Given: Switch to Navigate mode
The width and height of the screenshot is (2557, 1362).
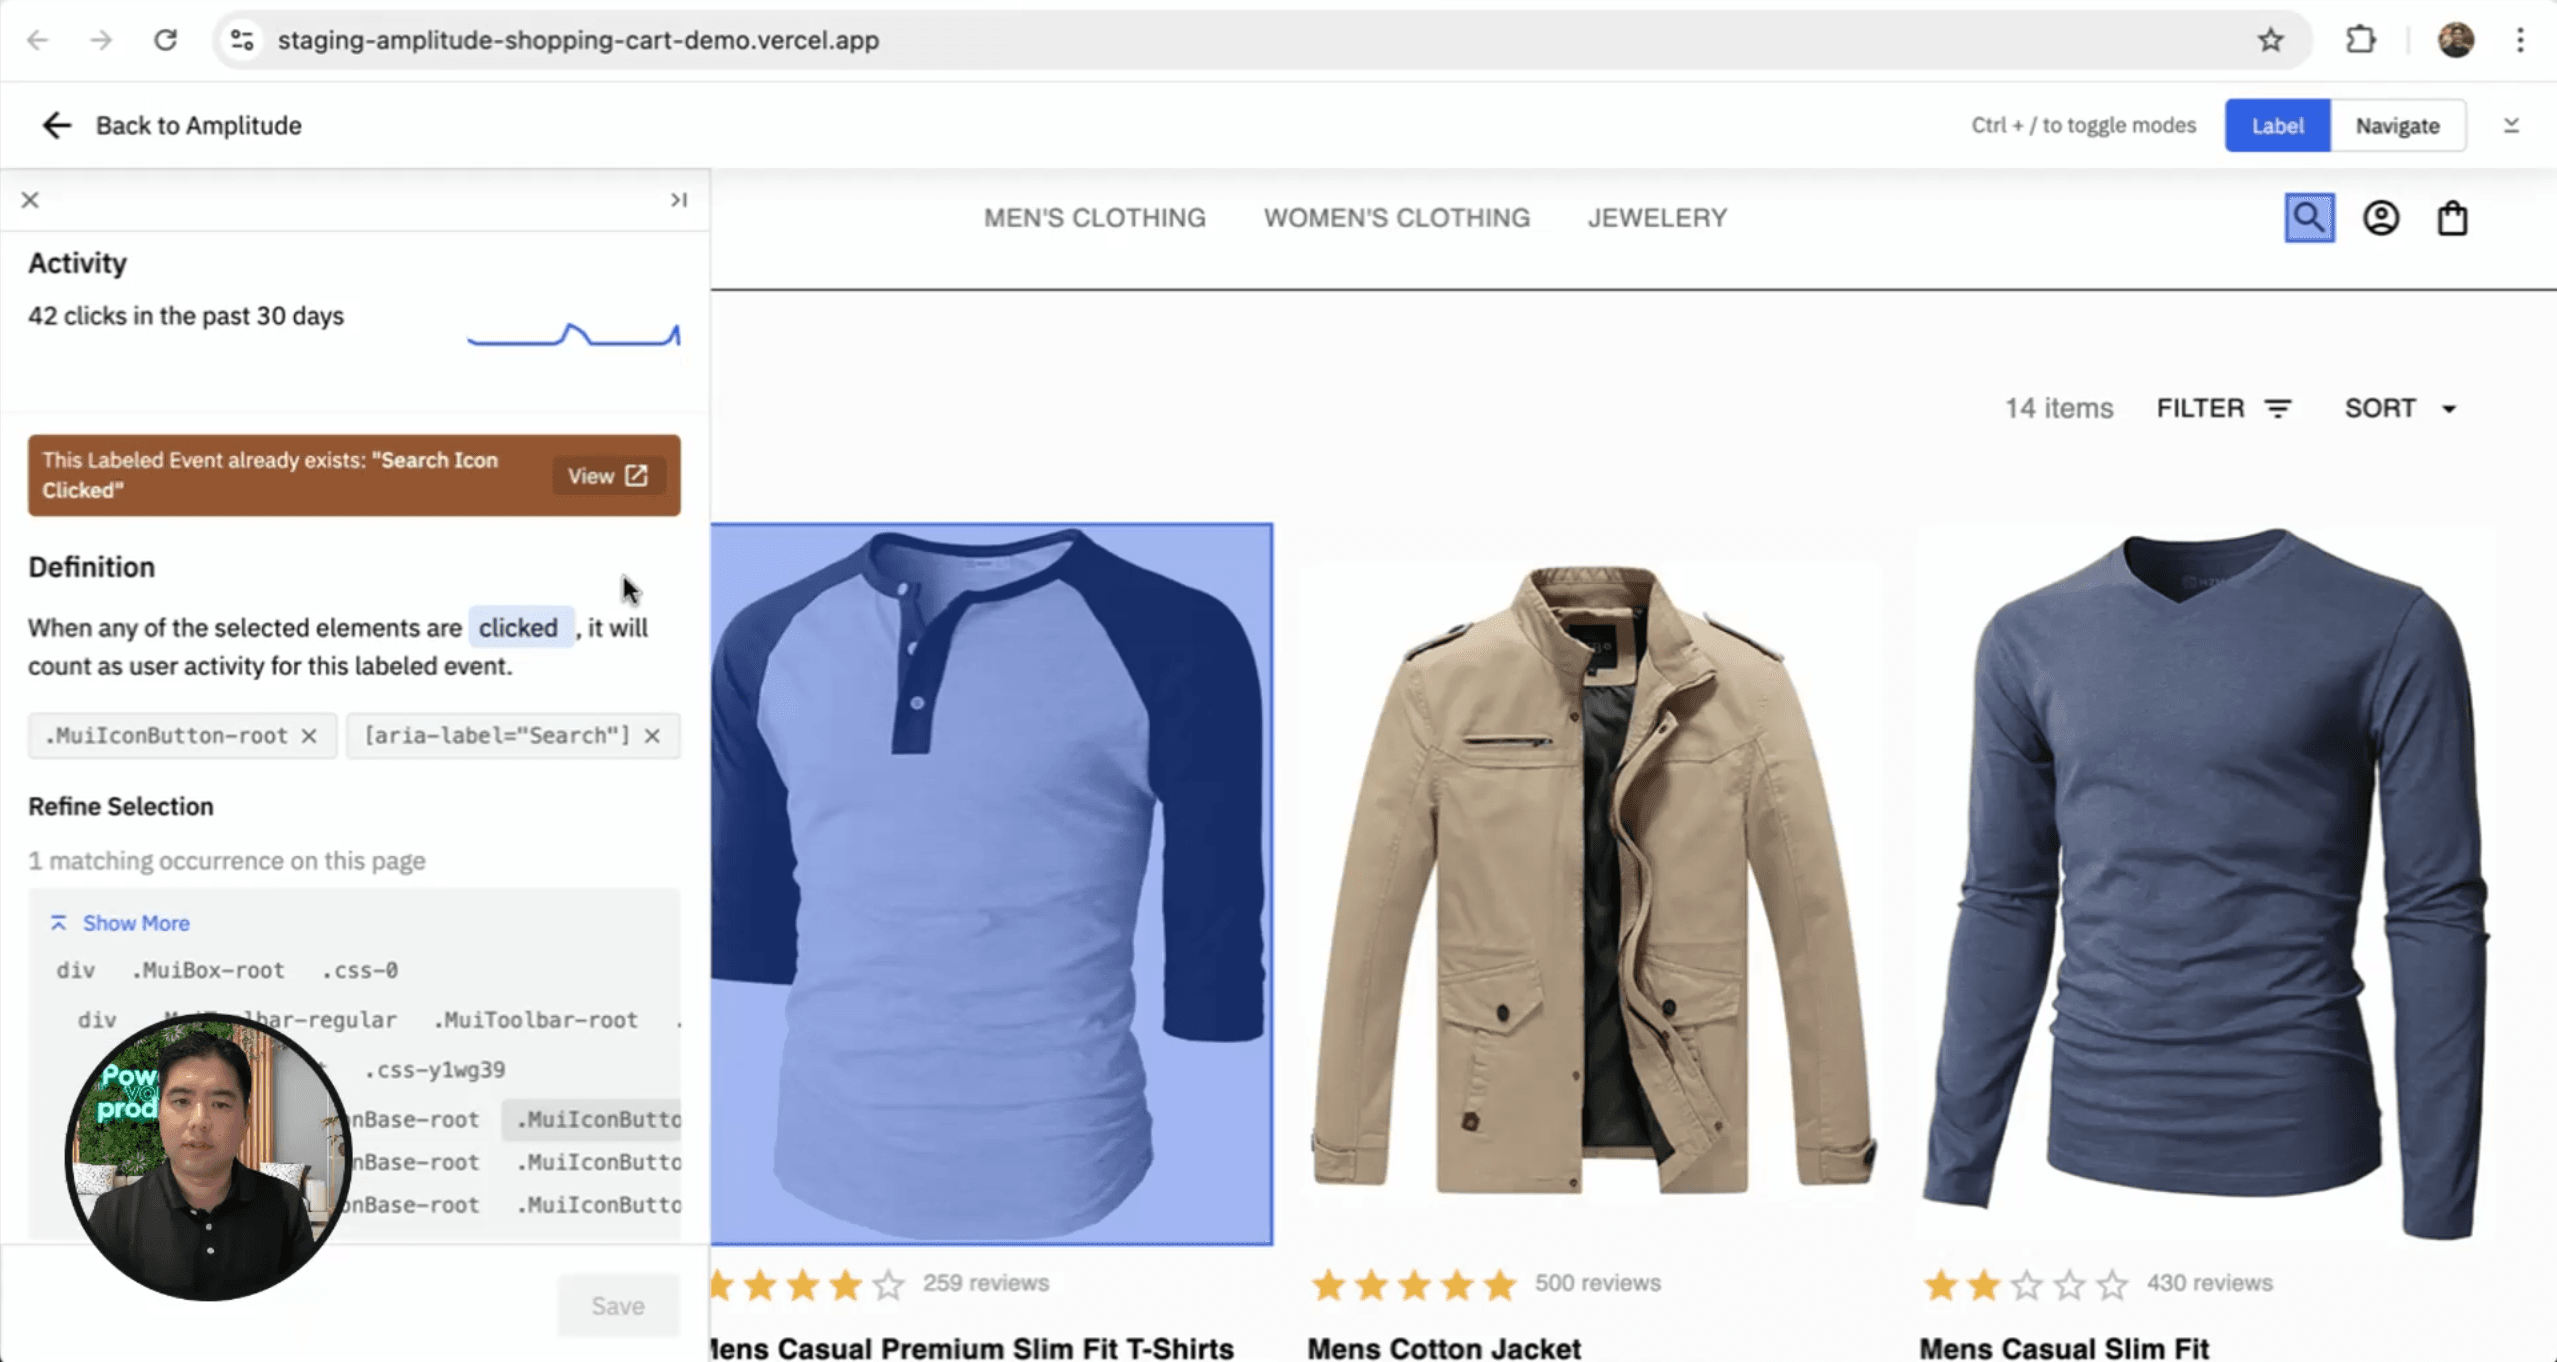Looking at the screenshot, I should tap(2397, 125).
